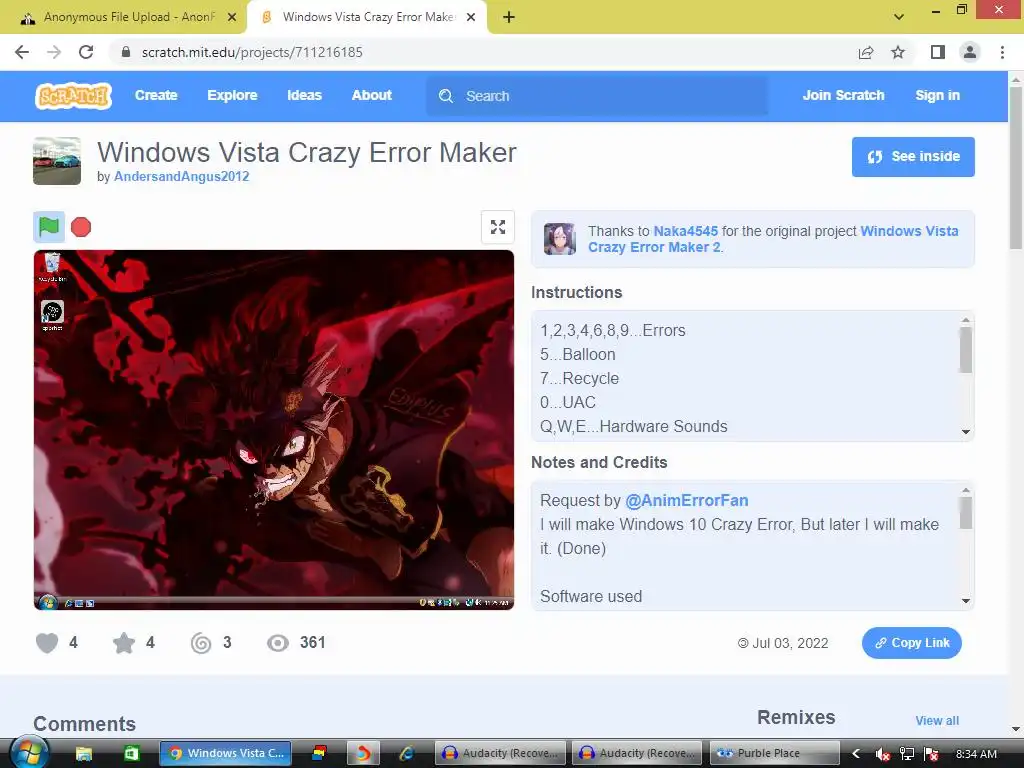The image size is (1024, 768).
Task: Open a new browser tab
Action: pyautogui.click(x=509, y=17)
